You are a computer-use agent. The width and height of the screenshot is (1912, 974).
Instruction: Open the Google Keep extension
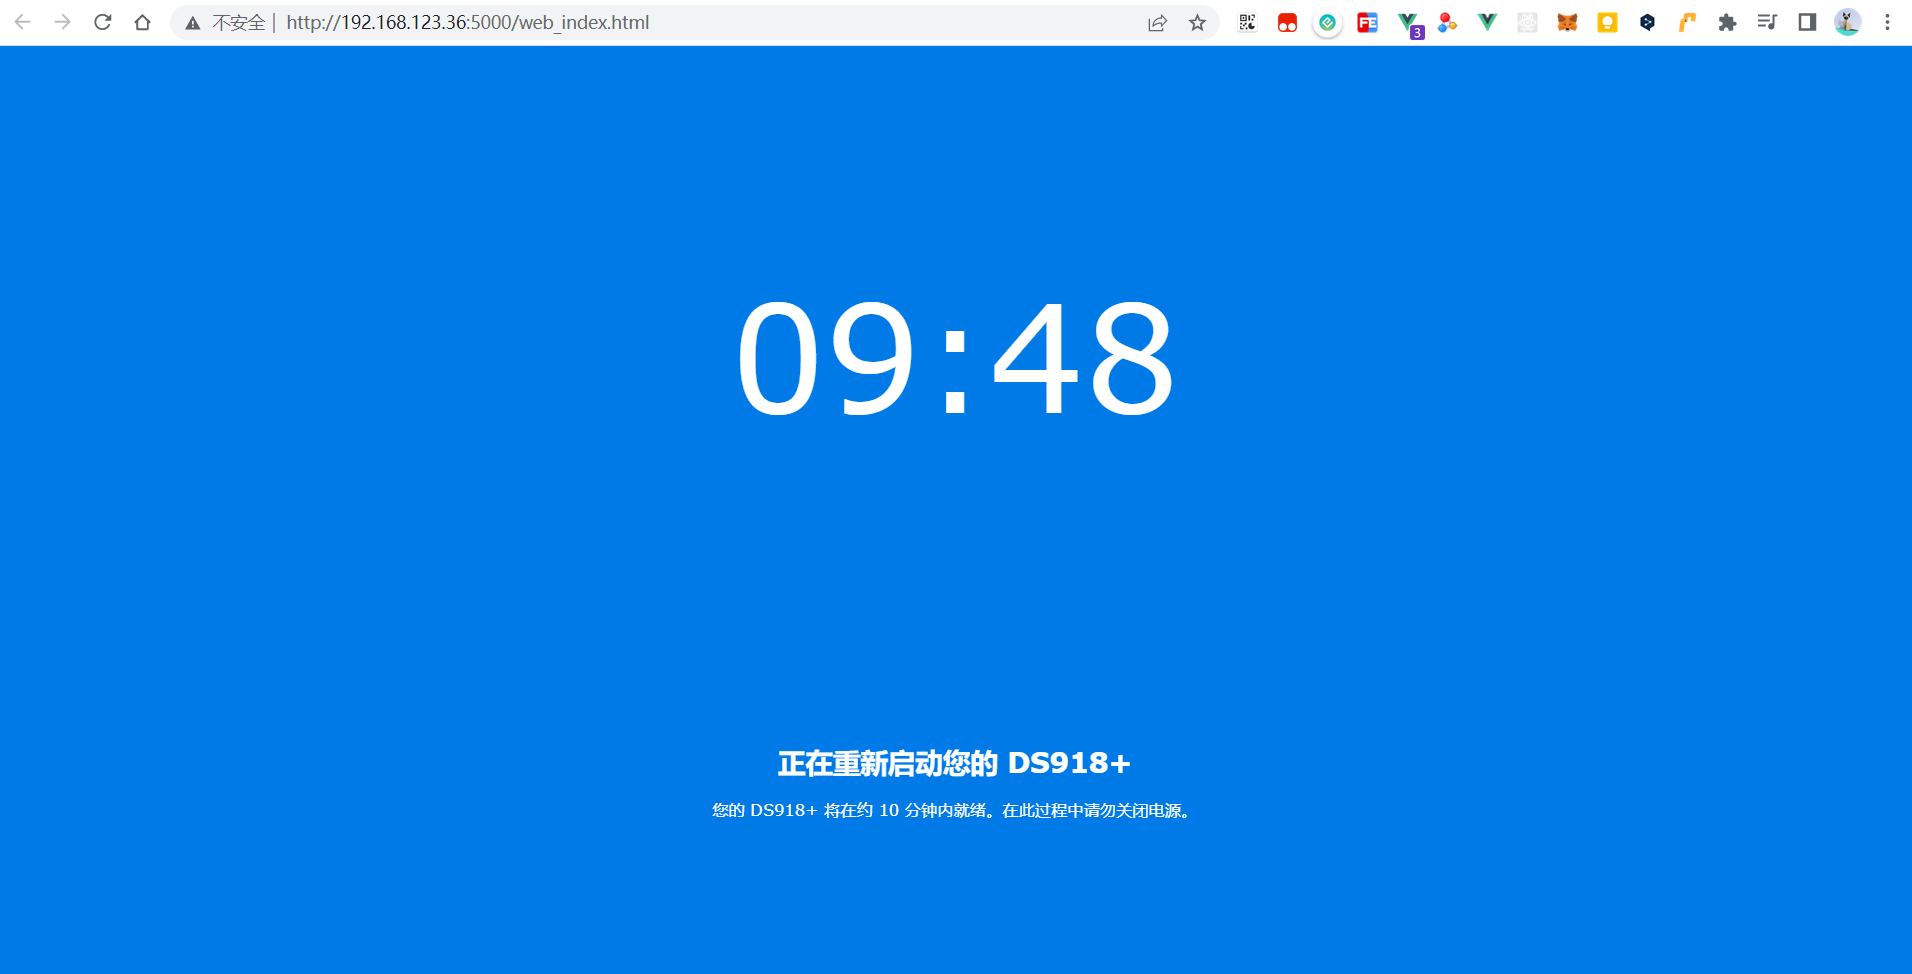click(x=1607, y=22)
